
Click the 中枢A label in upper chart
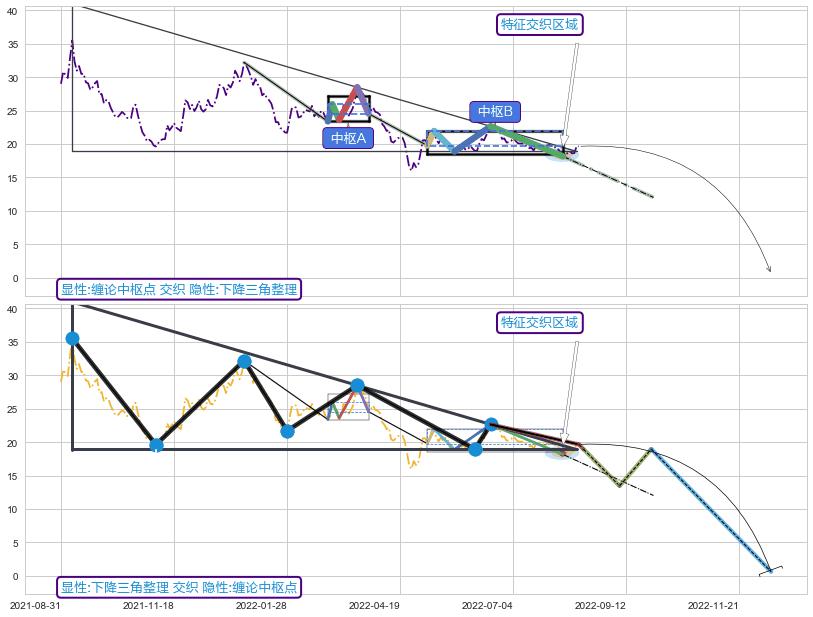click(x=348, y=138)
